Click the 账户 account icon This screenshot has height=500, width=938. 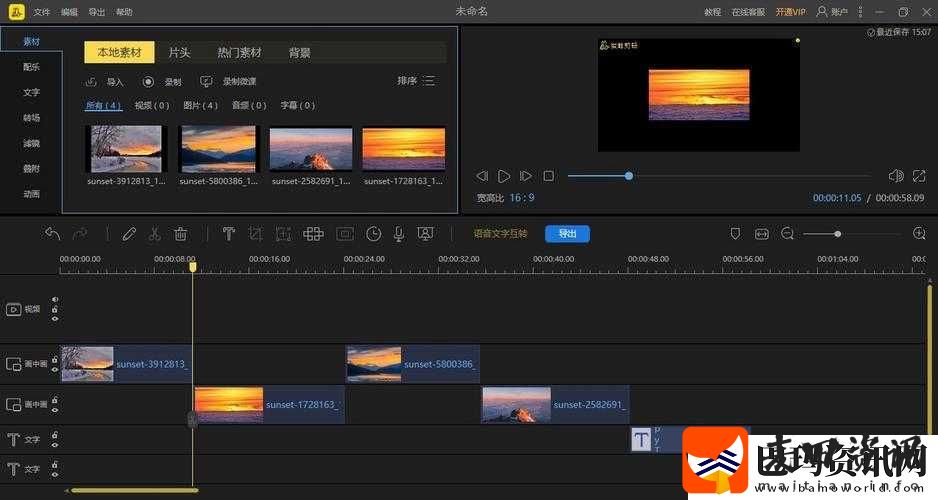(x=822, y=11)
